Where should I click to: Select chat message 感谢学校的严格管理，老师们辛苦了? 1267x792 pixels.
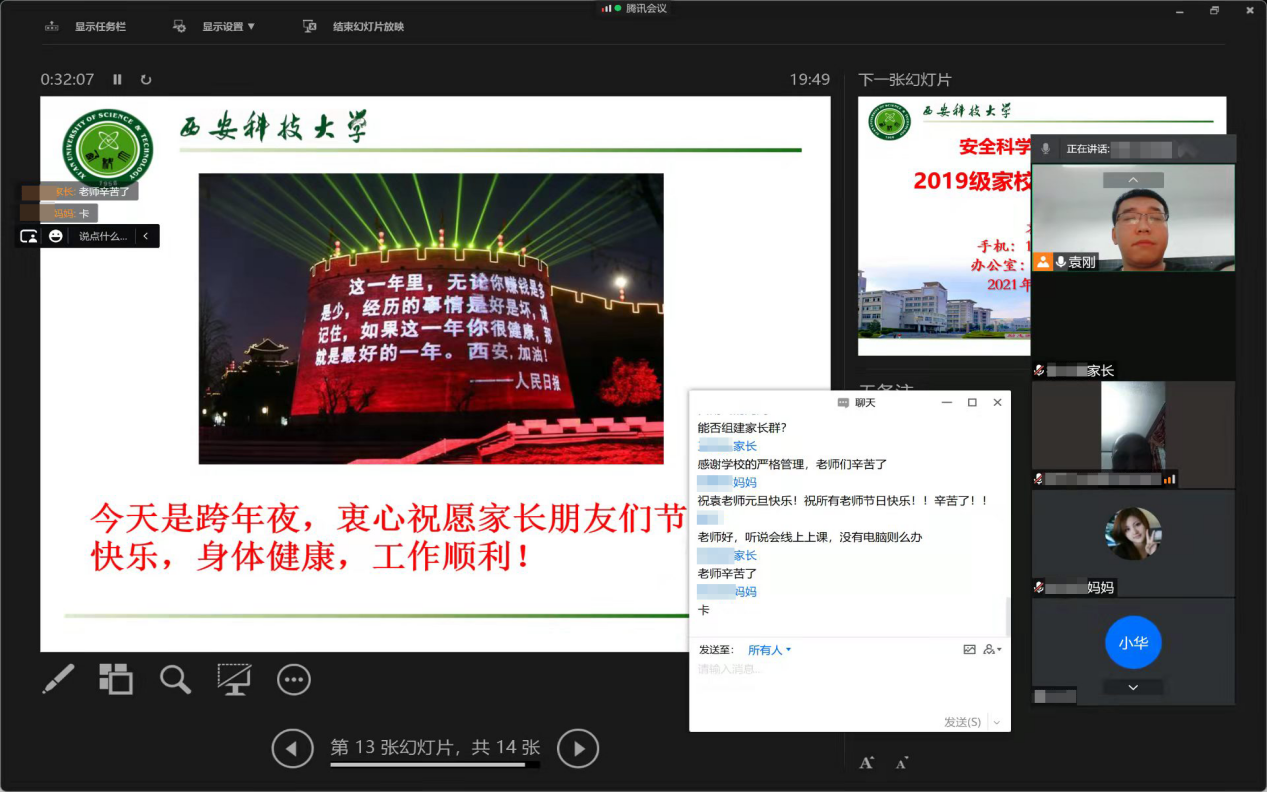pos(792,464)
